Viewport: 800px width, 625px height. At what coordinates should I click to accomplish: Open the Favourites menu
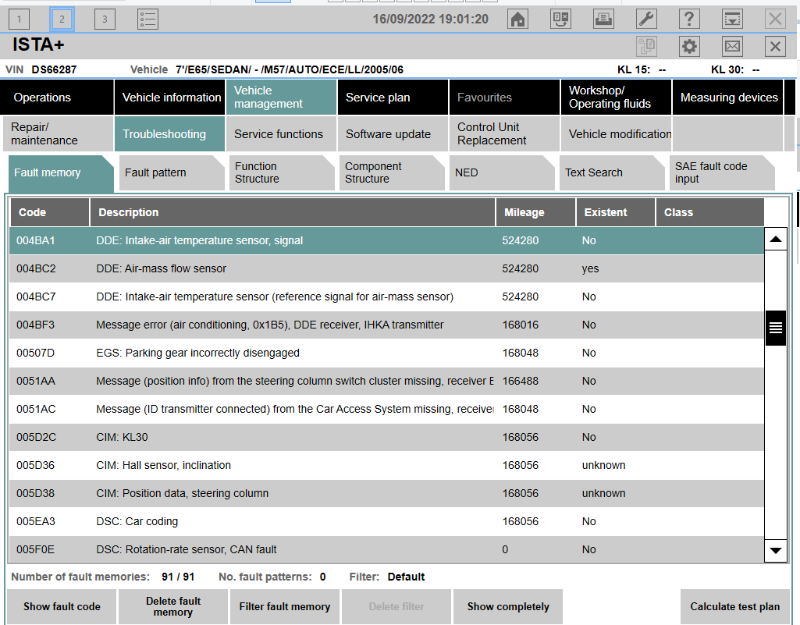coord(504,97)
